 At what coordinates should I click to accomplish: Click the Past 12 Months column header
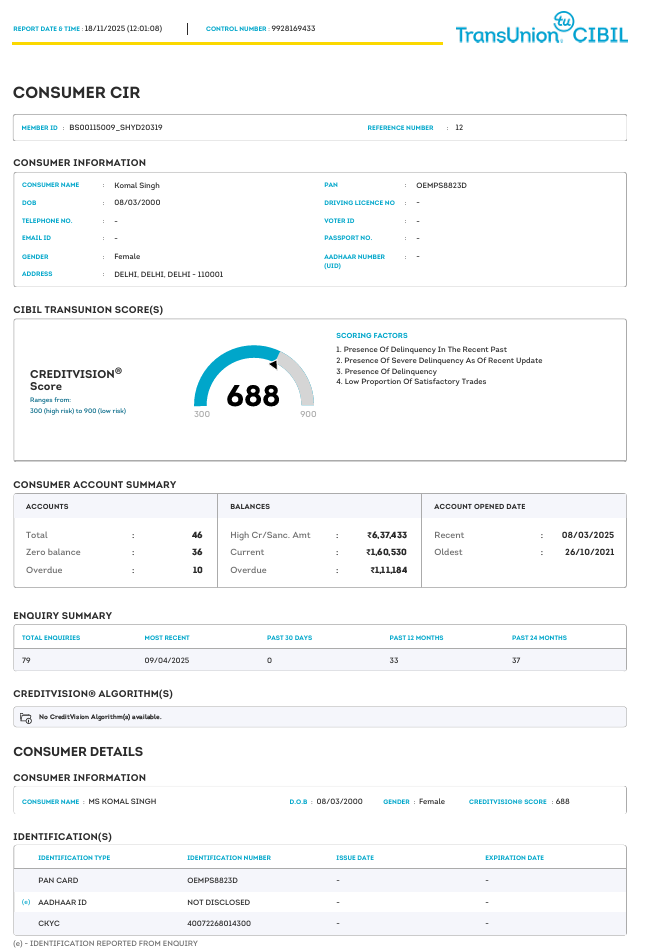pos(416,637)
